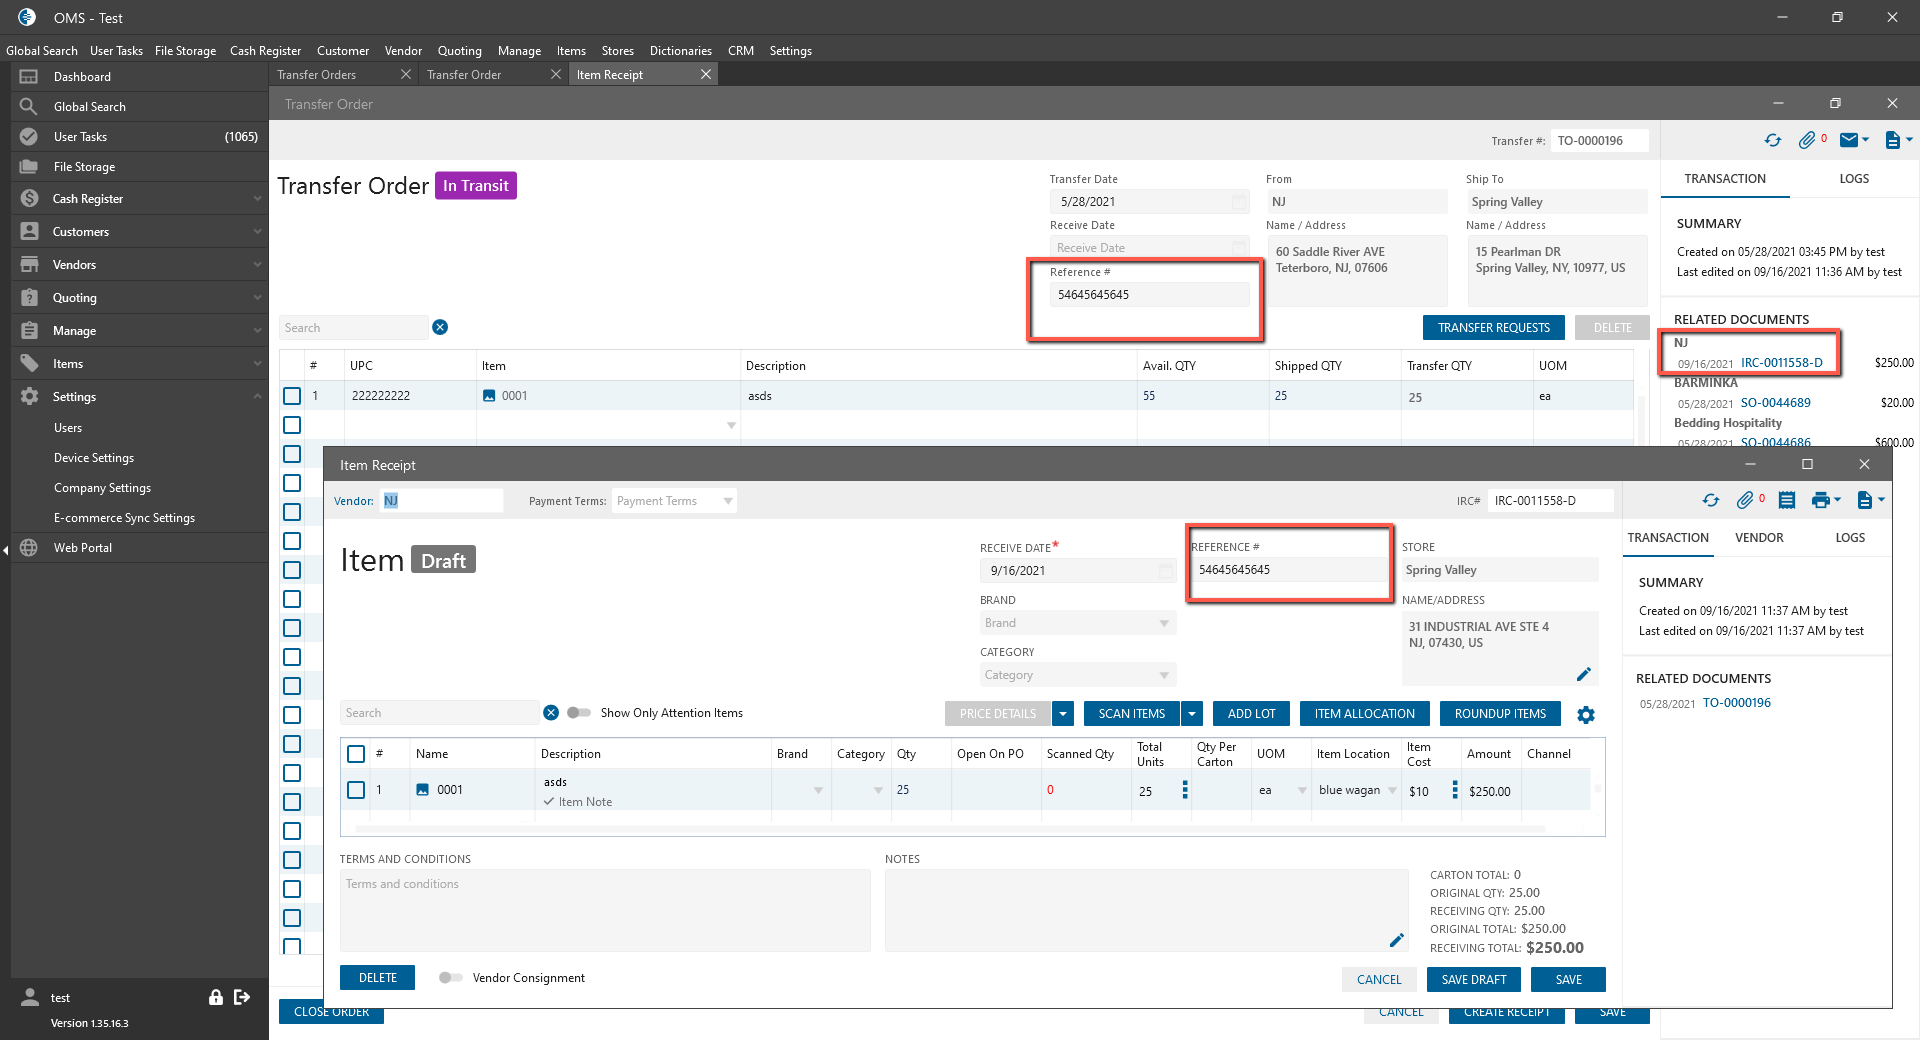Click the Transfer Order document icon
Screen dimensions: 1920x1040
point(1892,141)
